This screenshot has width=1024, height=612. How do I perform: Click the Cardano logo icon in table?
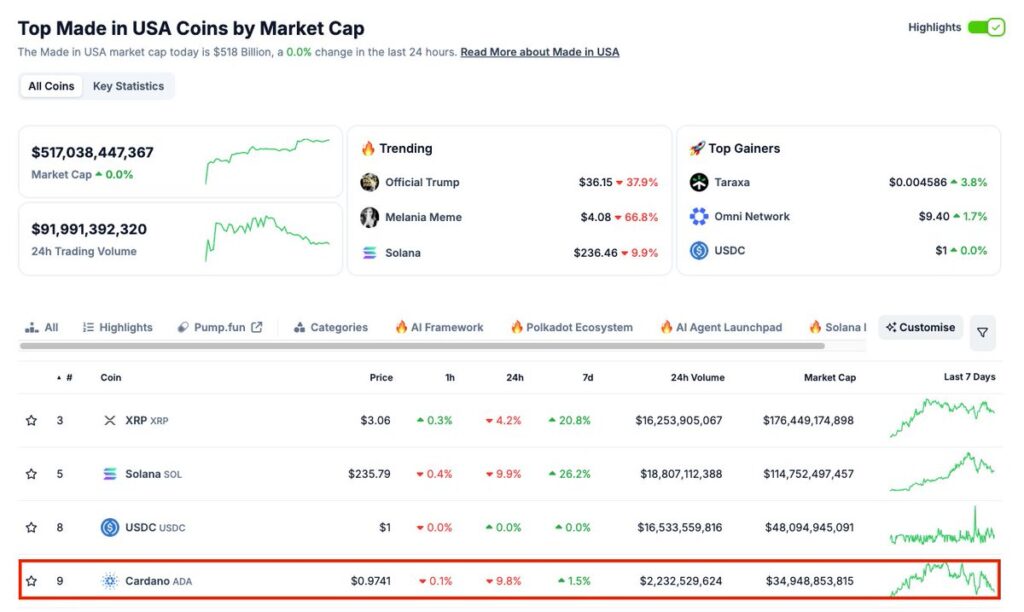click(x=110, y=580)
